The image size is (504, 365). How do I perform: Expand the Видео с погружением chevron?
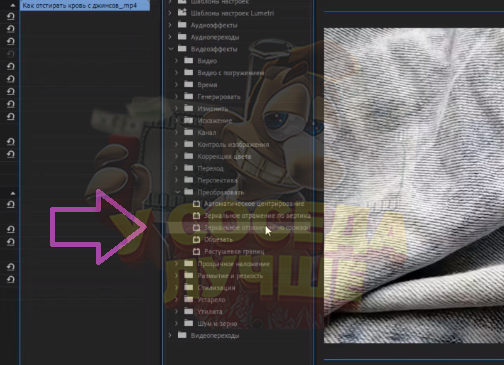click(x=177, y=73)
